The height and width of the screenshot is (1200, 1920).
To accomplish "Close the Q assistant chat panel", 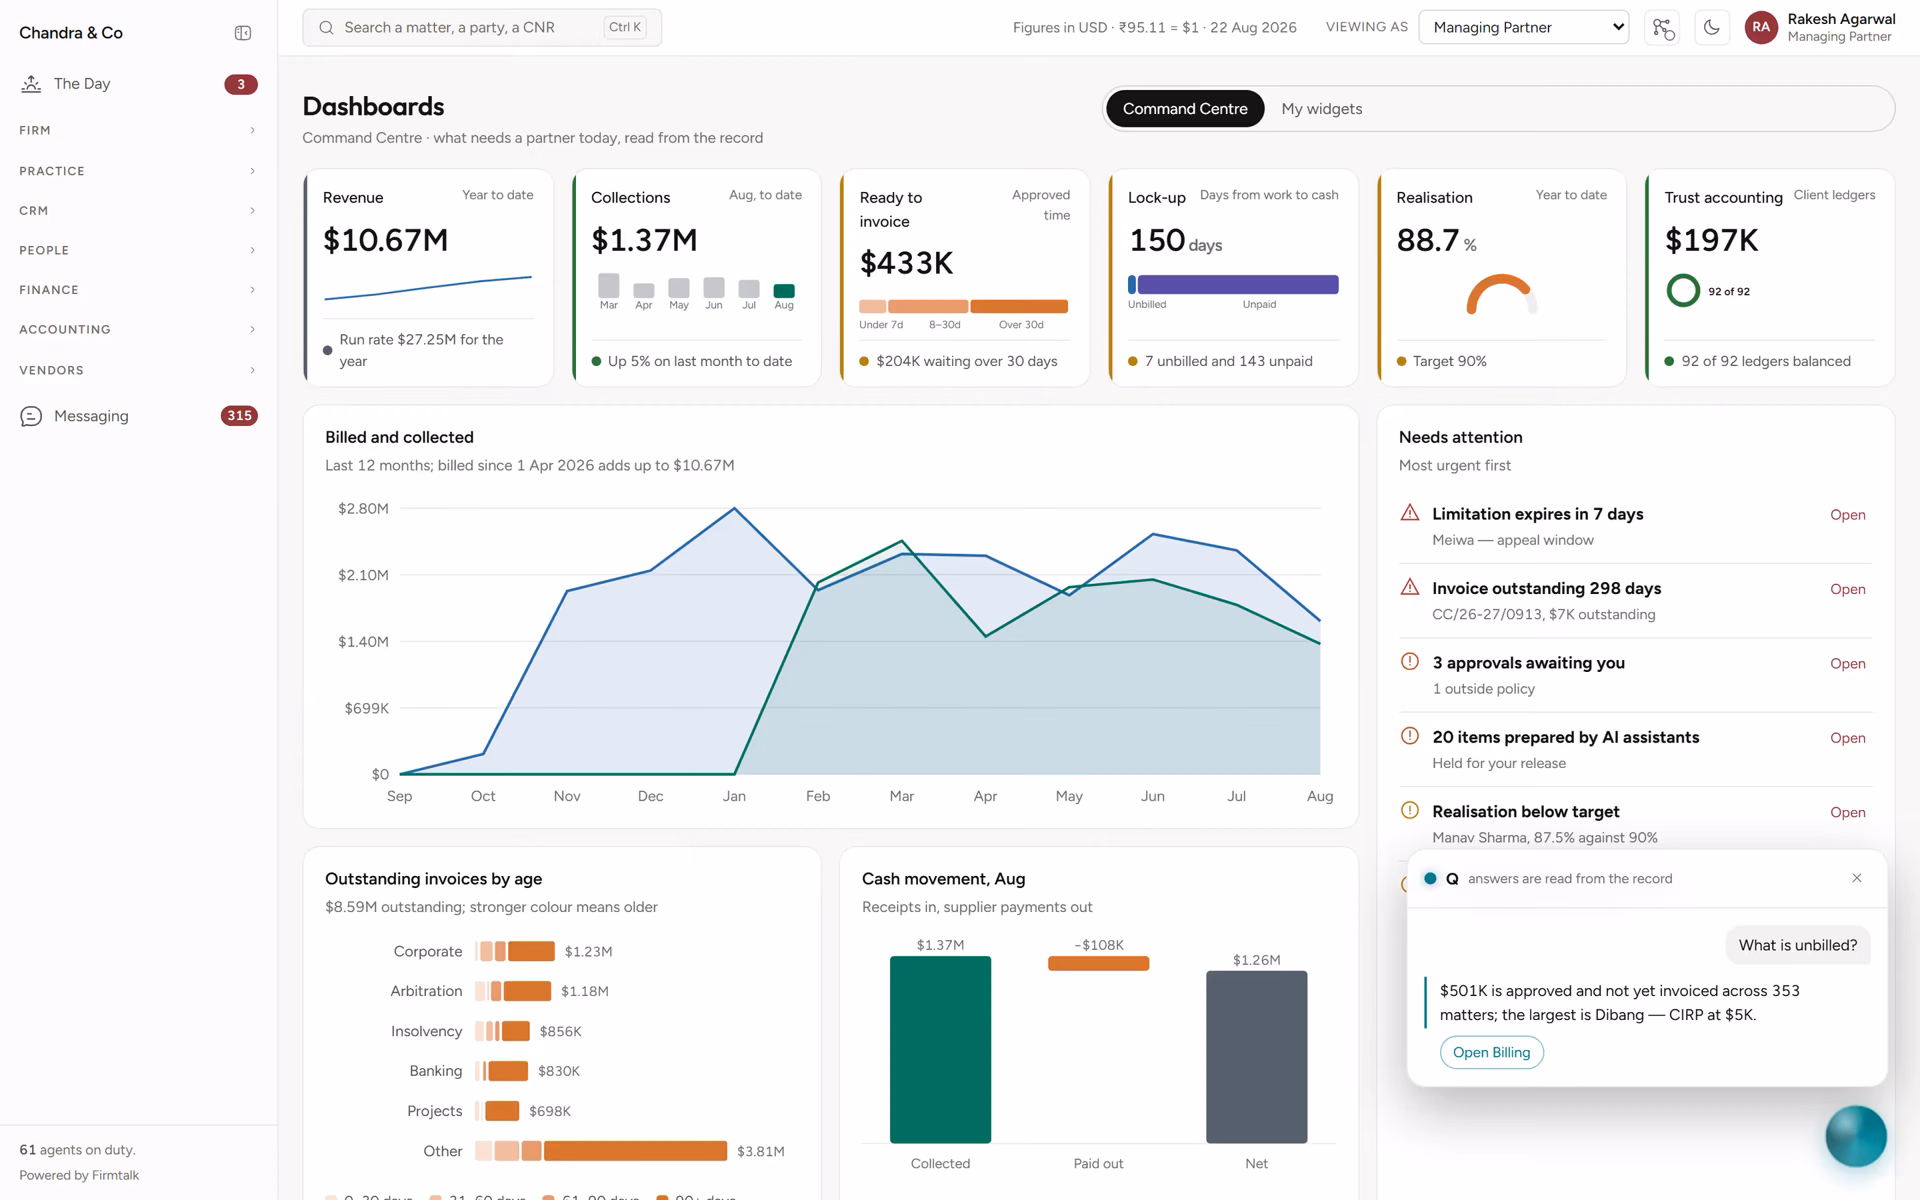I will point(1857,878).
